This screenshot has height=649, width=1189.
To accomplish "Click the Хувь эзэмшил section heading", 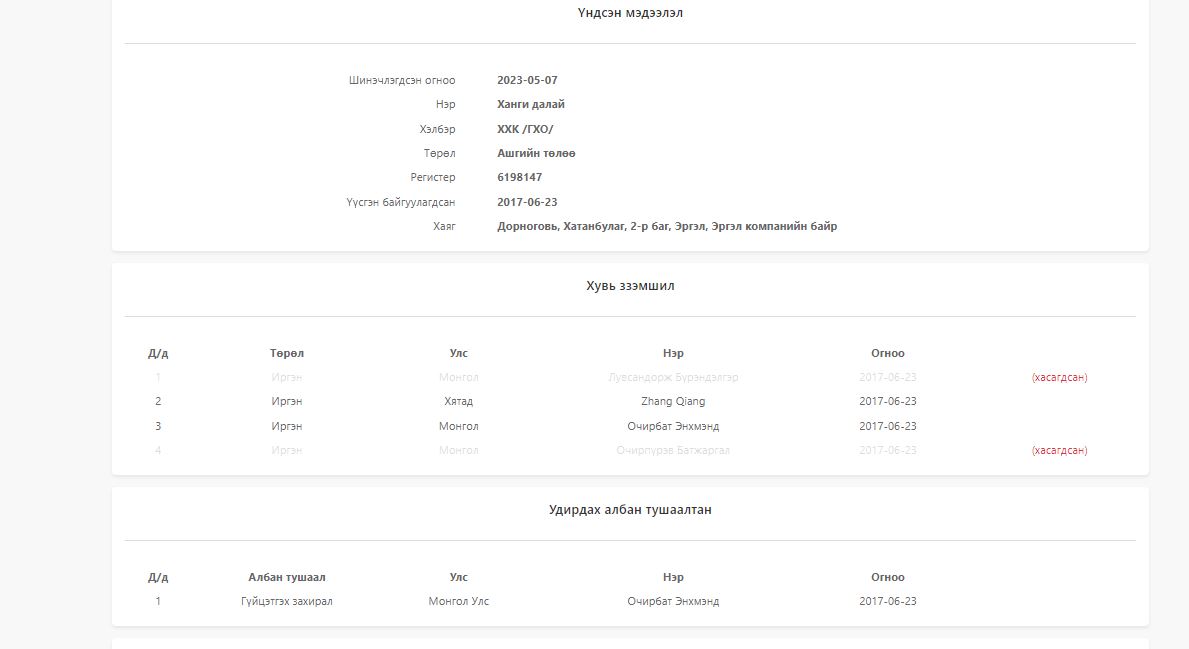I will [x=630, y=286].
